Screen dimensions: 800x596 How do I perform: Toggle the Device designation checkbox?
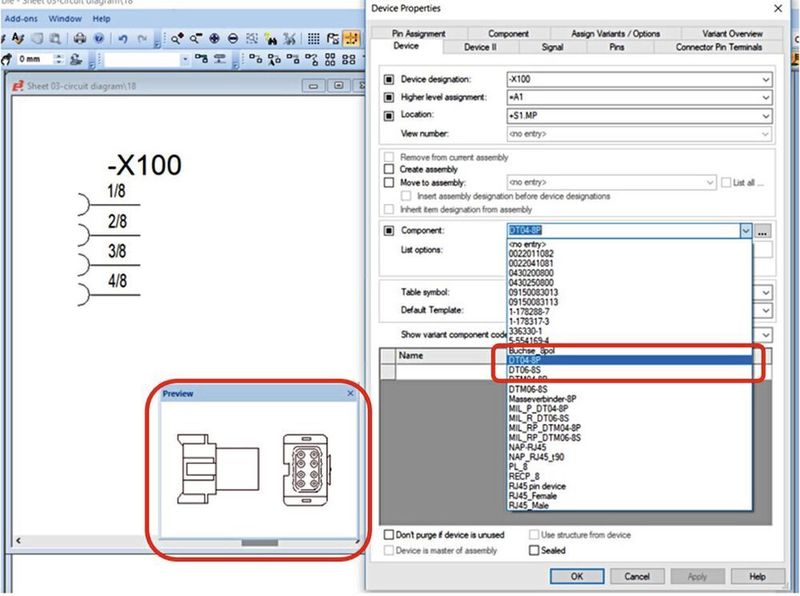coord(389,79)
